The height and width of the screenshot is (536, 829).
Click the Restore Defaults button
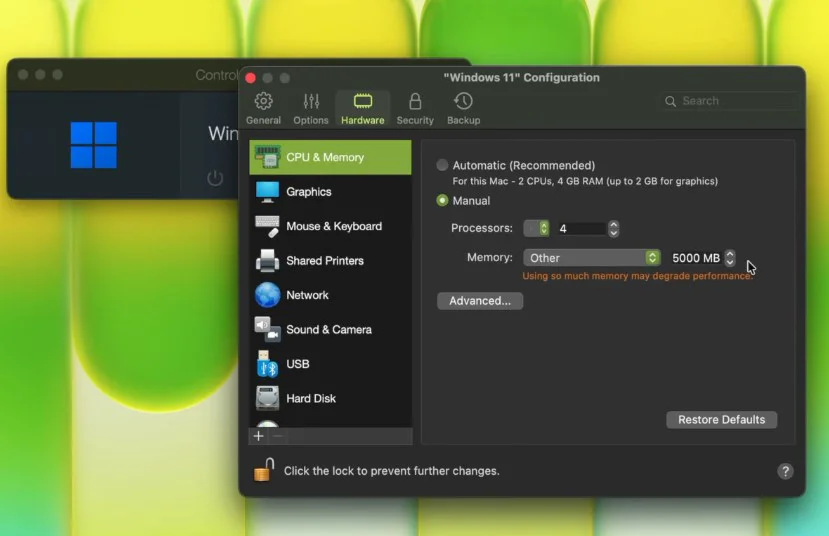coord(721,420)
